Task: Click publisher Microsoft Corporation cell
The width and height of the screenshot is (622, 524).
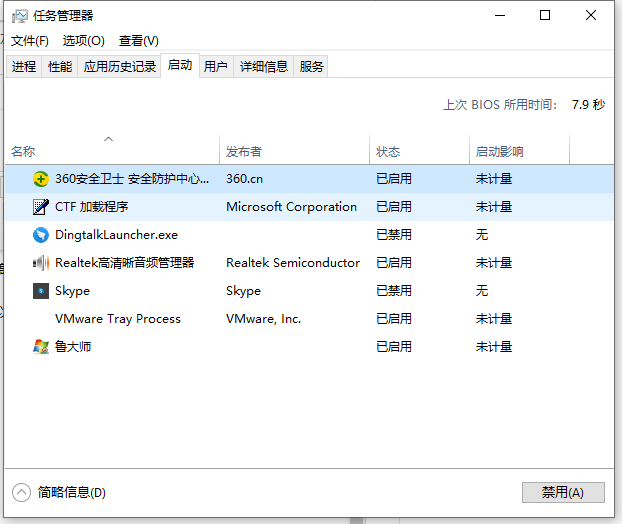Action: click(x=291, y=207)
